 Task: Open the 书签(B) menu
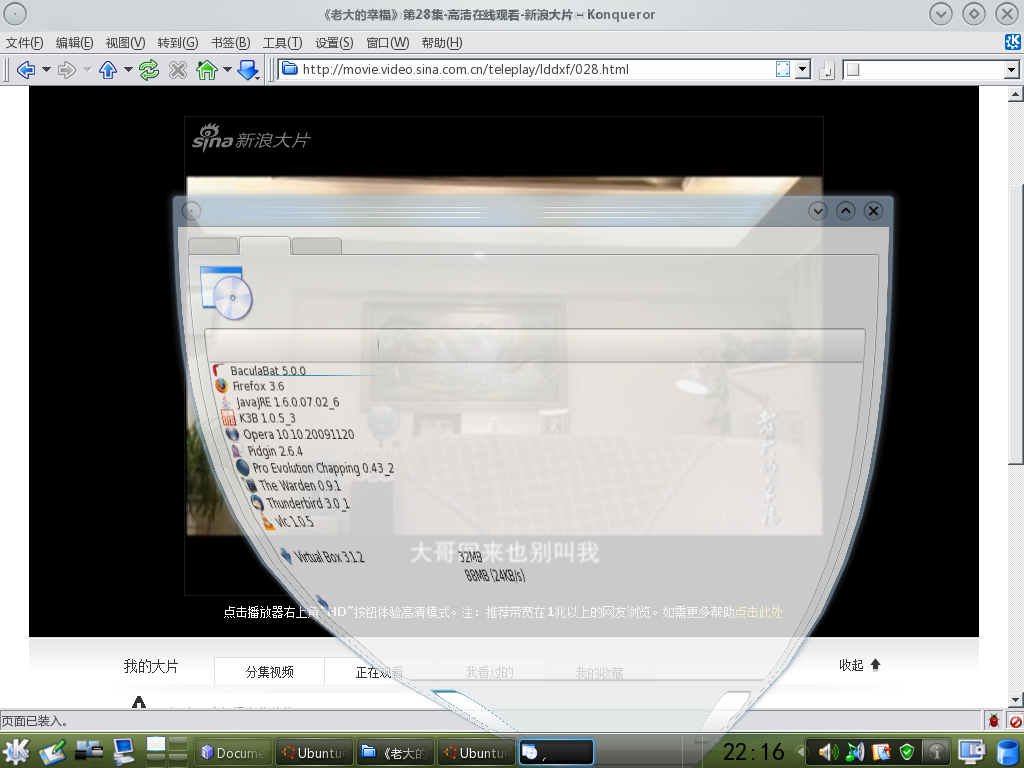click(231, 42)
